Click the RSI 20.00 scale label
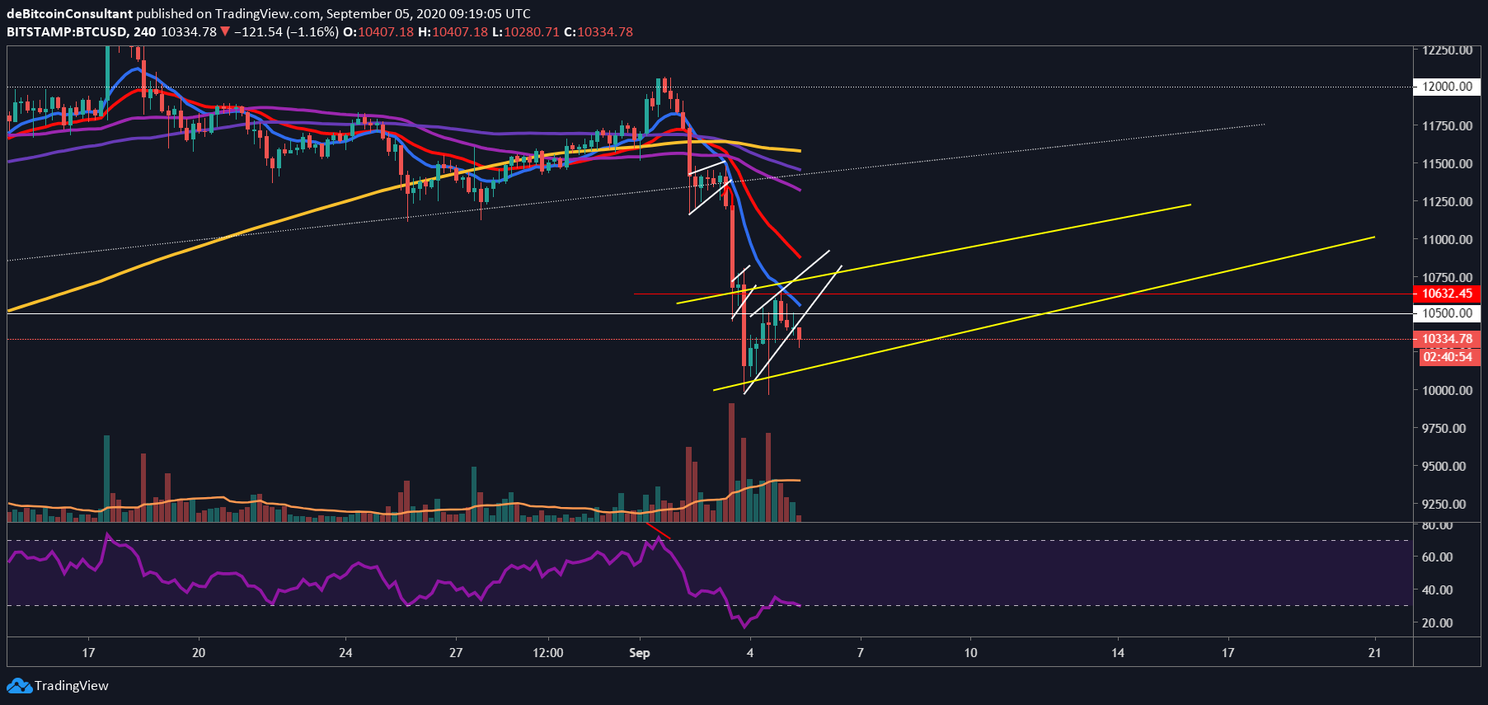The image size is (1488, 705). pos(1438,623)
